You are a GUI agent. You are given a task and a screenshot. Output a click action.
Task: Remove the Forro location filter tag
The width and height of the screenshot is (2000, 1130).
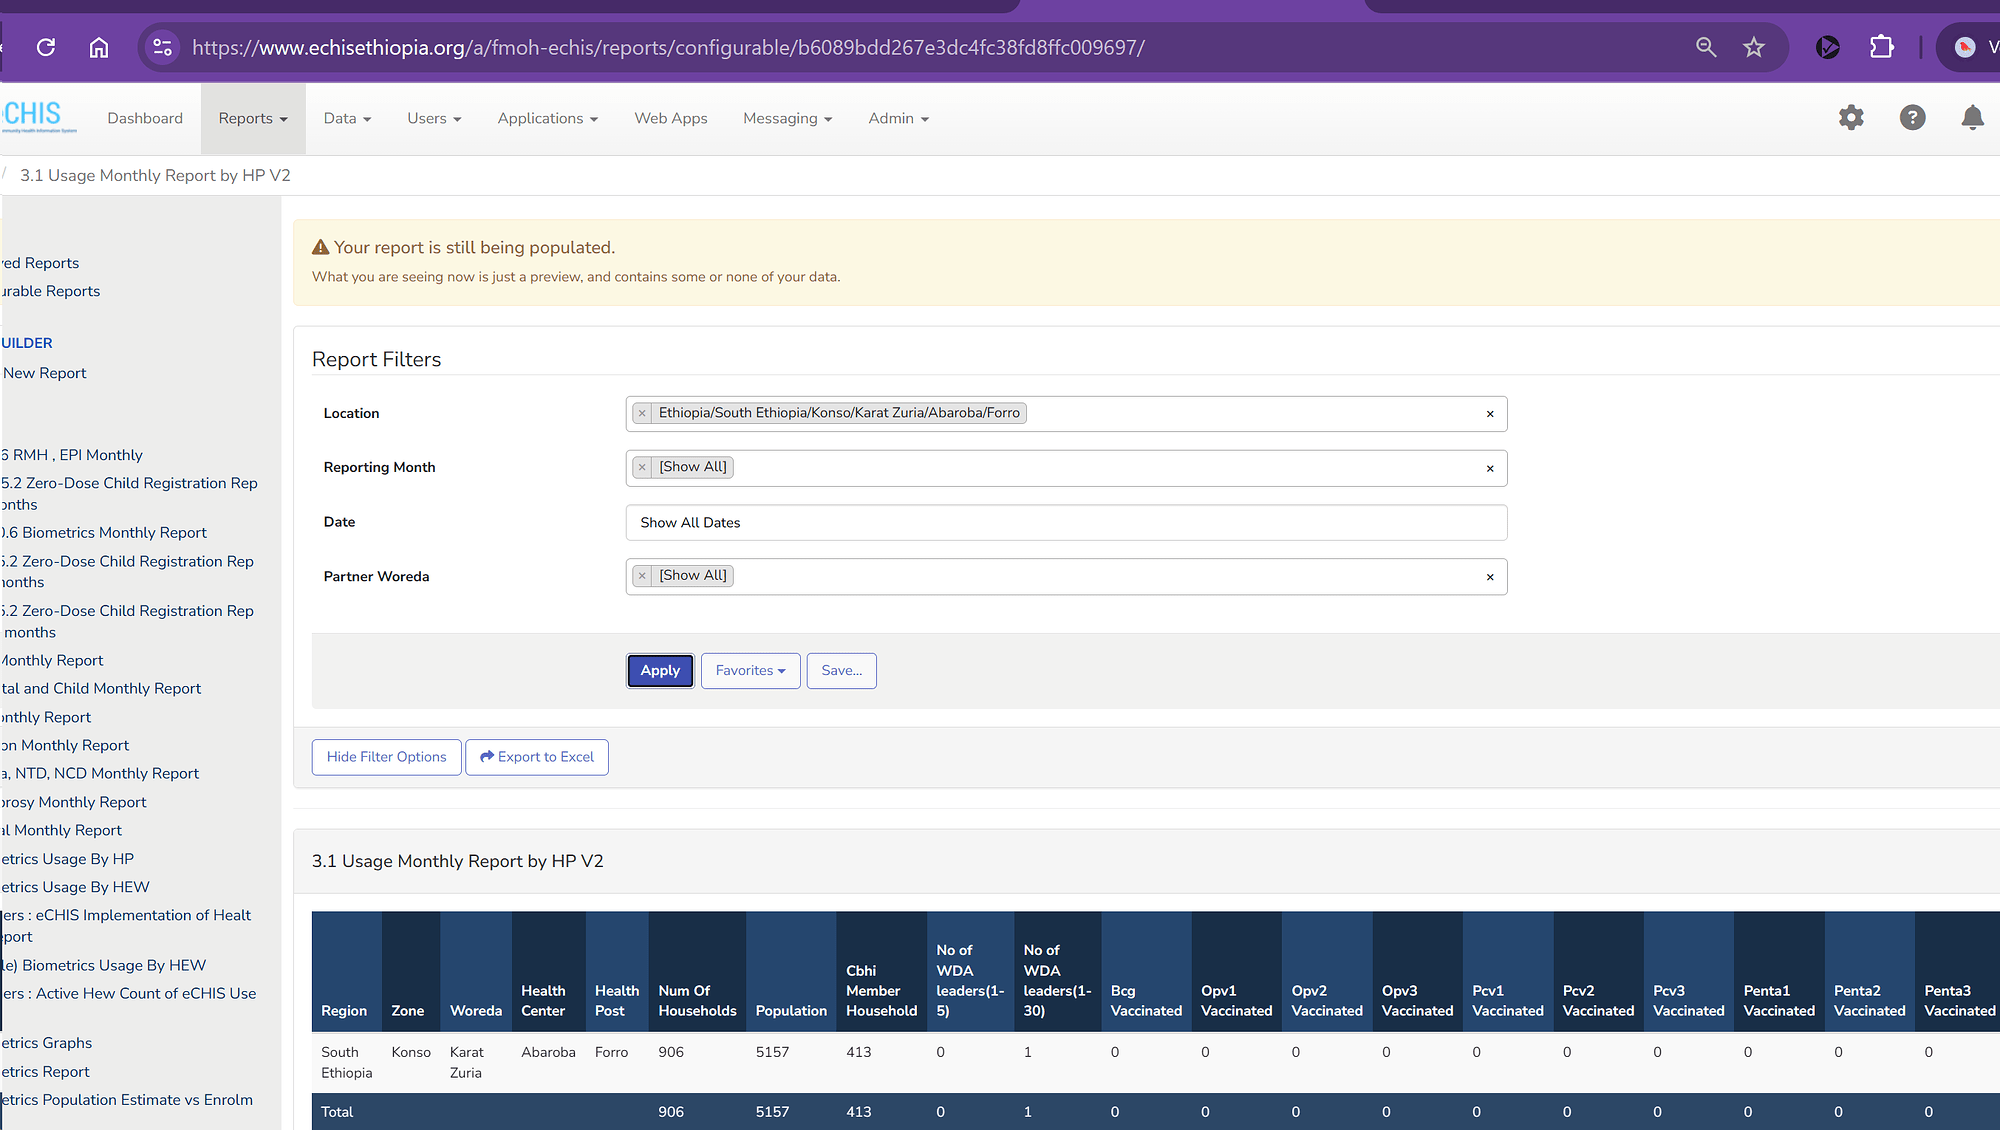point(643,413)
